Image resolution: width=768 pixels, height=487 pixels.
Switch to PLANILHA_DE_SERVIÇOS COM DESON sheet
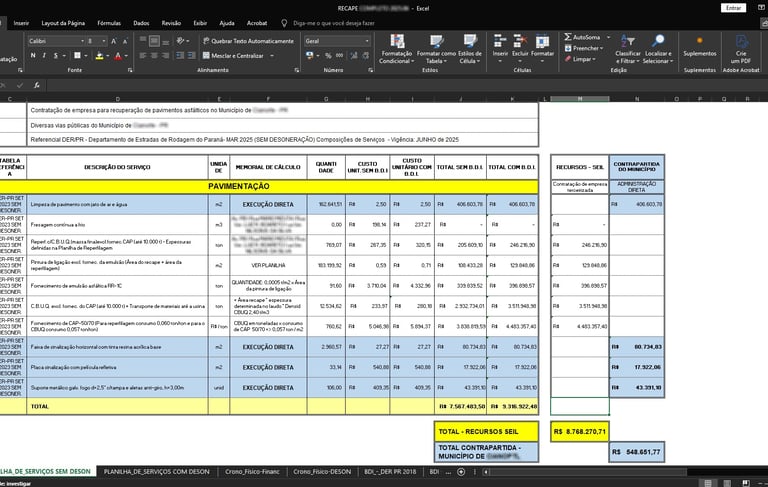[155, 470]
